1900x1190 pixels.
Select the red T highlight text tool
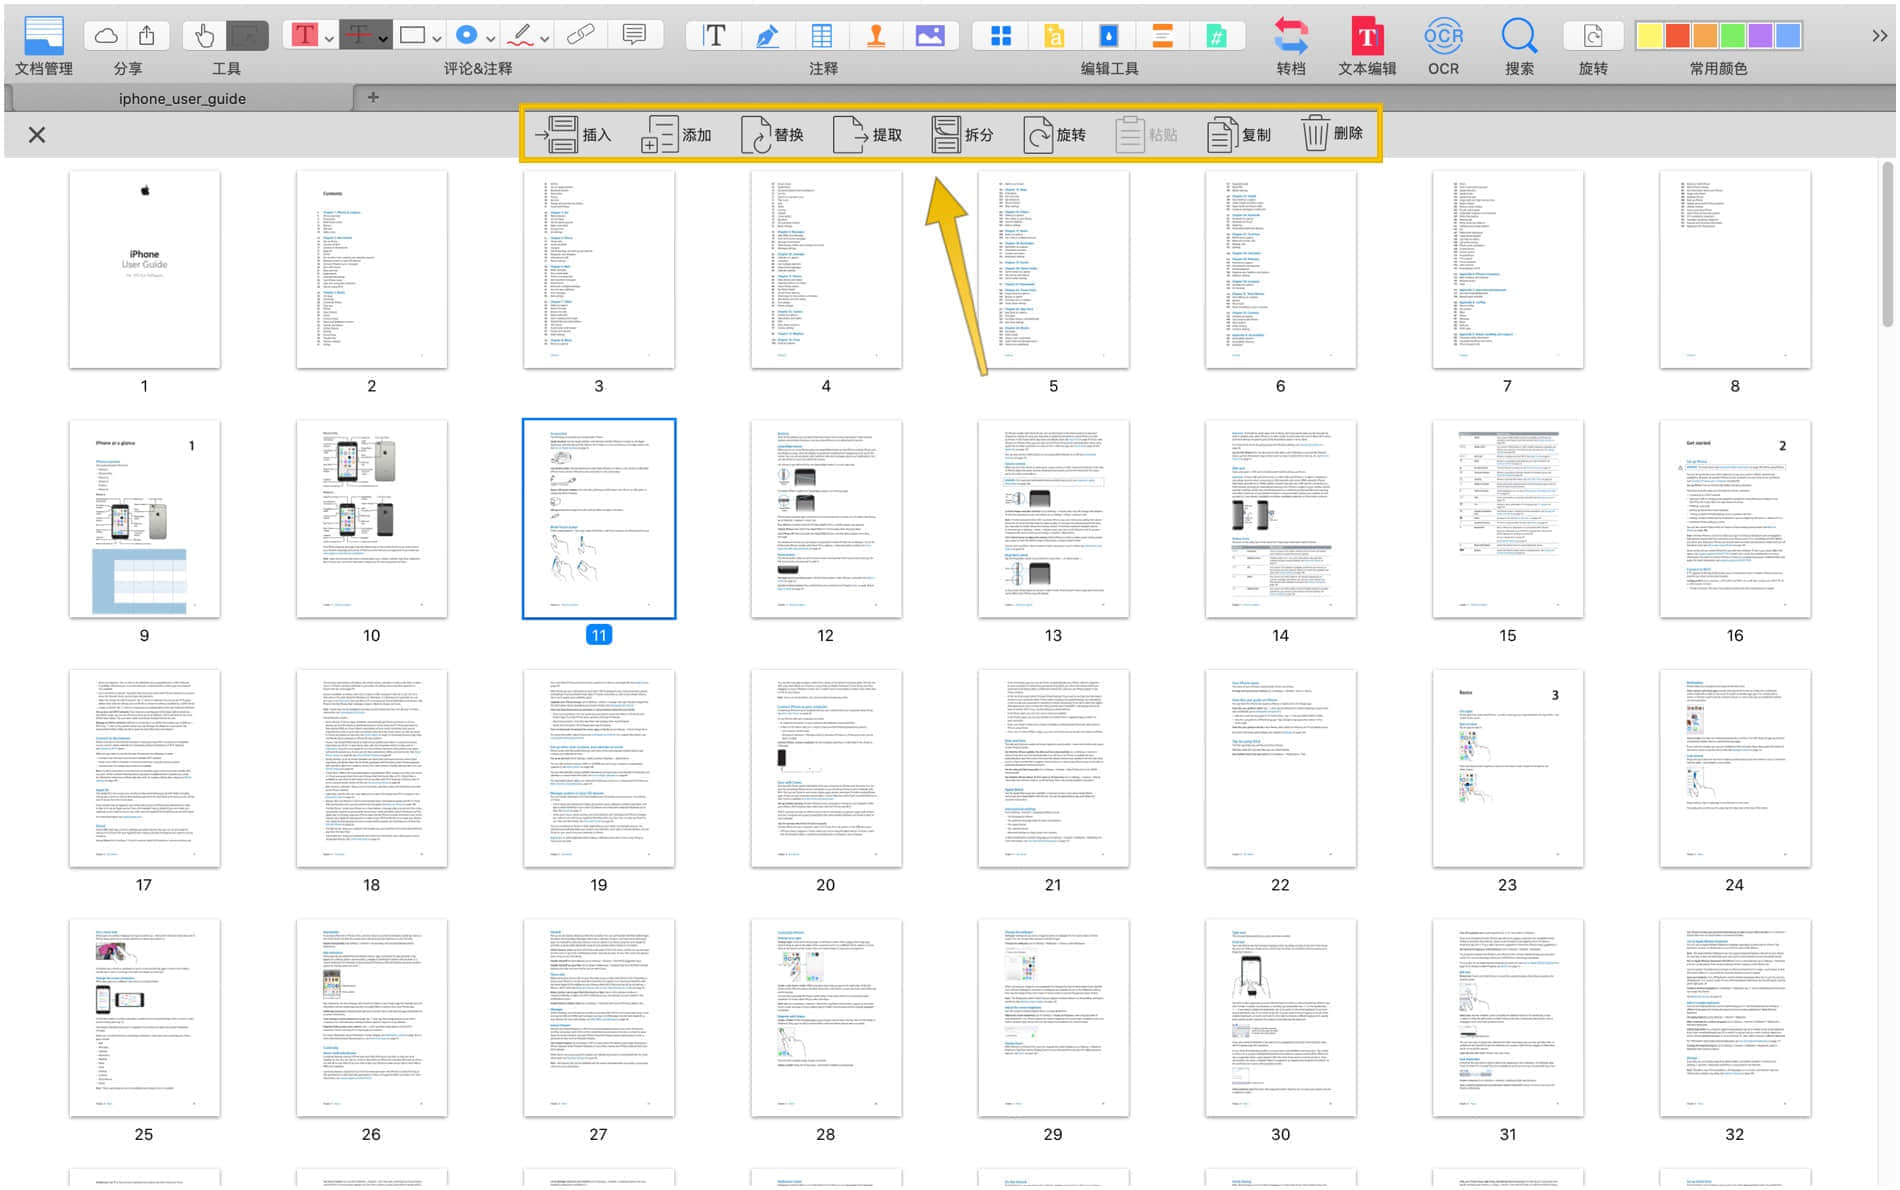point(304,36)
